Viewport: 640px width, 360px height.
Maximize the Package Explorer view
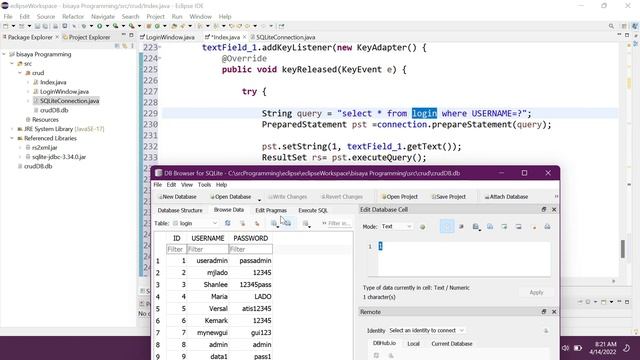point(131,36)
